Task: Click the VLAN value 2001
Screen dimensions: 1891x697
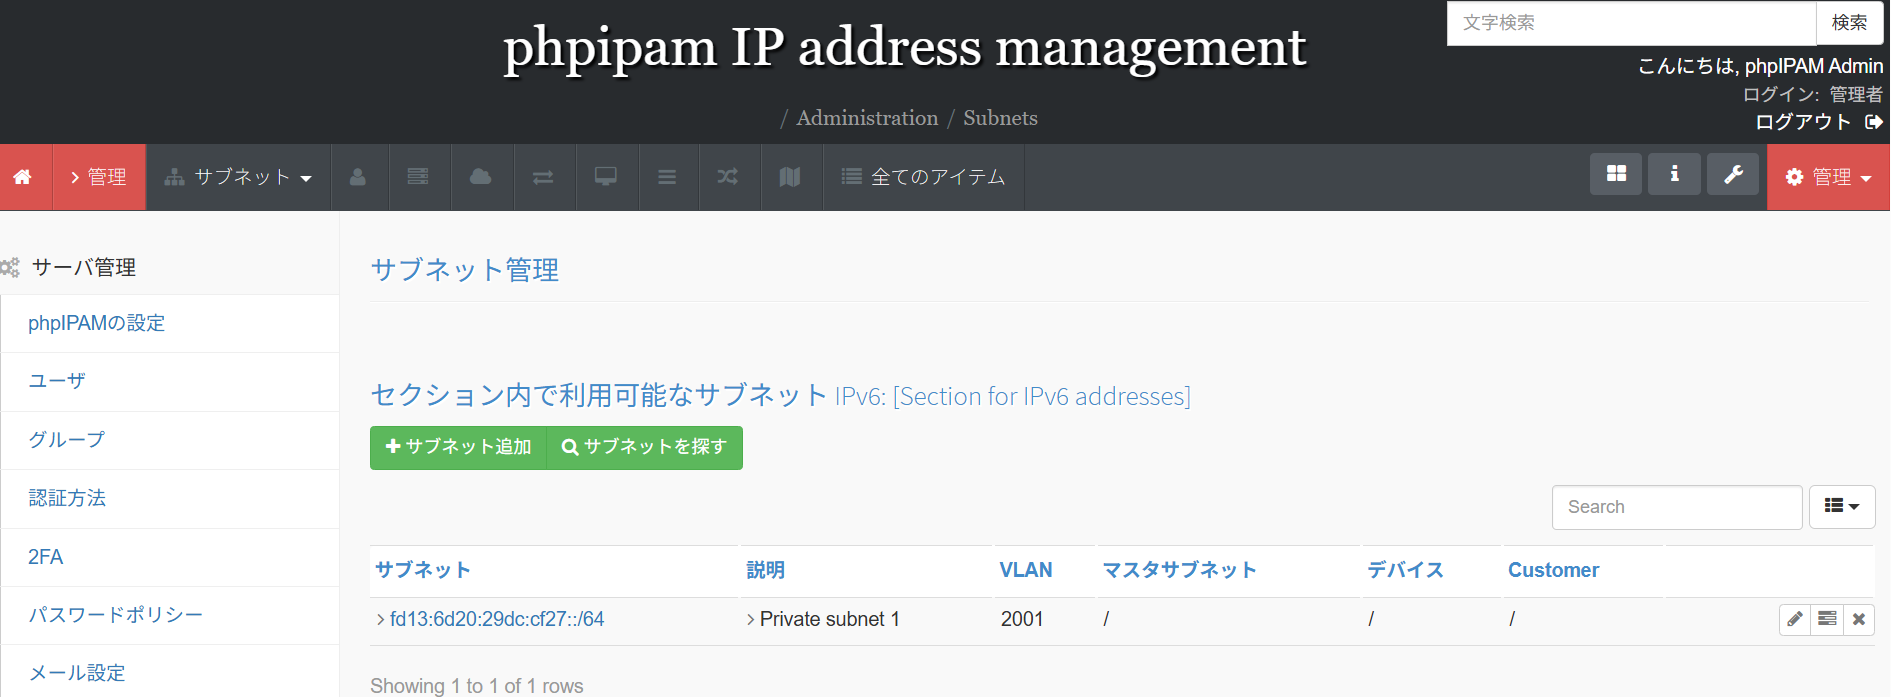Action: click(x=1022, y=619)
